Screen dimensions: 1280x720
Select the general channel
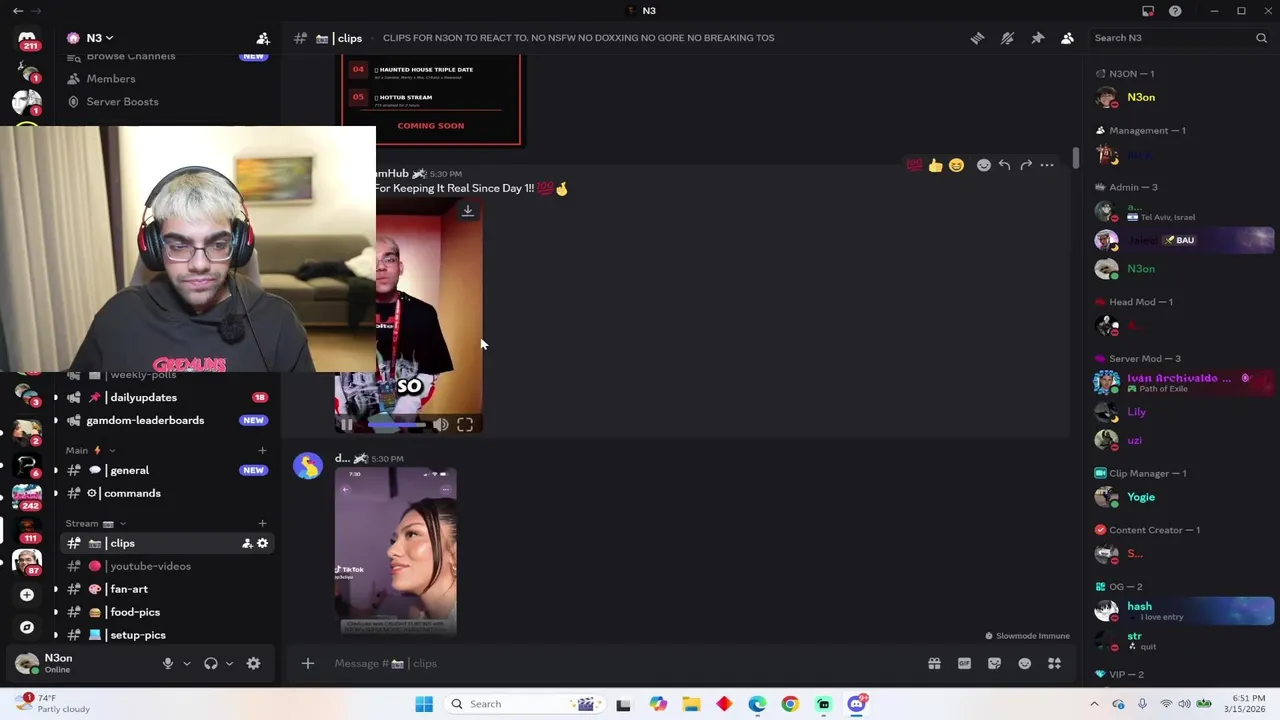[166, 470]
